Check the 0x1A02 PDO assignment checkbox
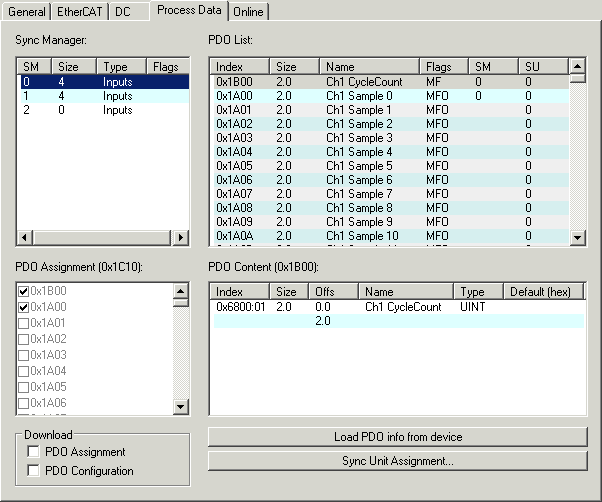Image resolution: width=602 pixels, height=502 pixels. pos(23,339)
